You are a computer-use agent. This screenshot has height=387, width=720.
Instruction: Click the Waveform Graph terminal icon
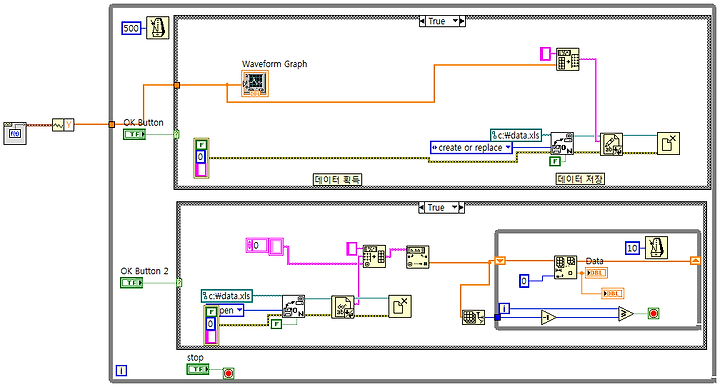(x=255, y=84)
